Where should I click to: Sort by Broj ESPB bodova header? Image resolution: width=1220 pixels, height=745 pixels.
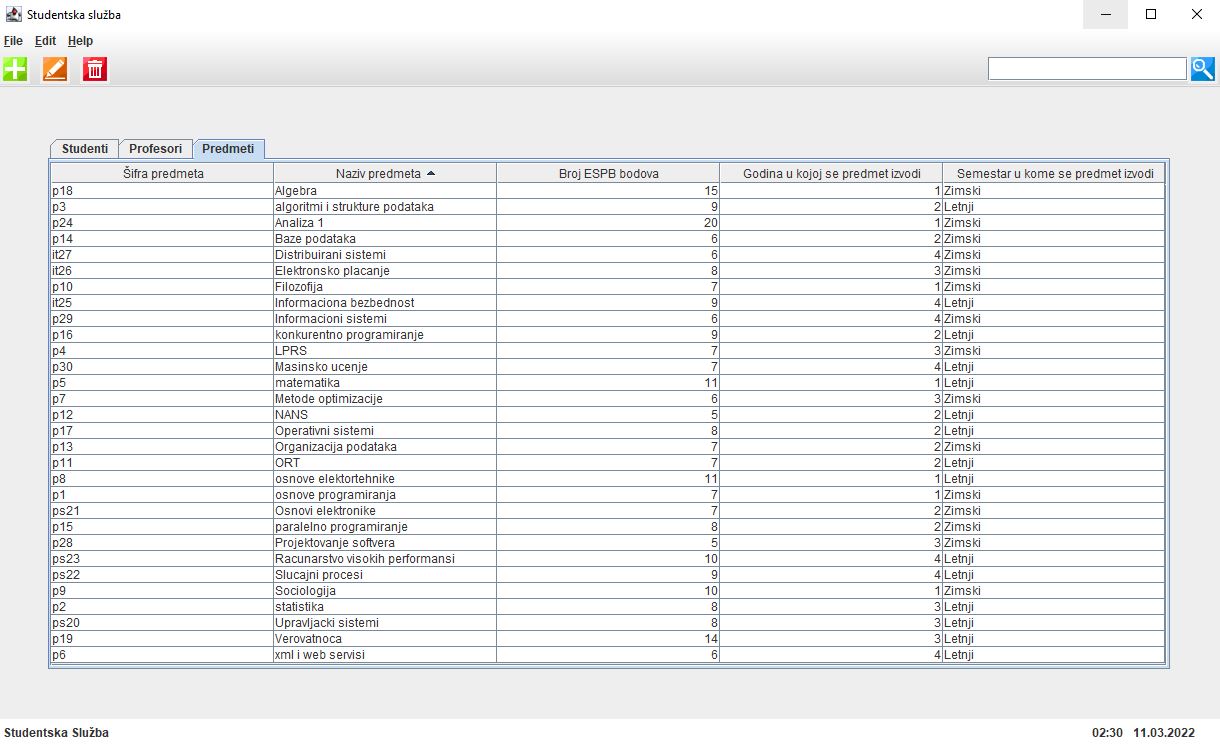pyautogui.click(x=608, y=173)
